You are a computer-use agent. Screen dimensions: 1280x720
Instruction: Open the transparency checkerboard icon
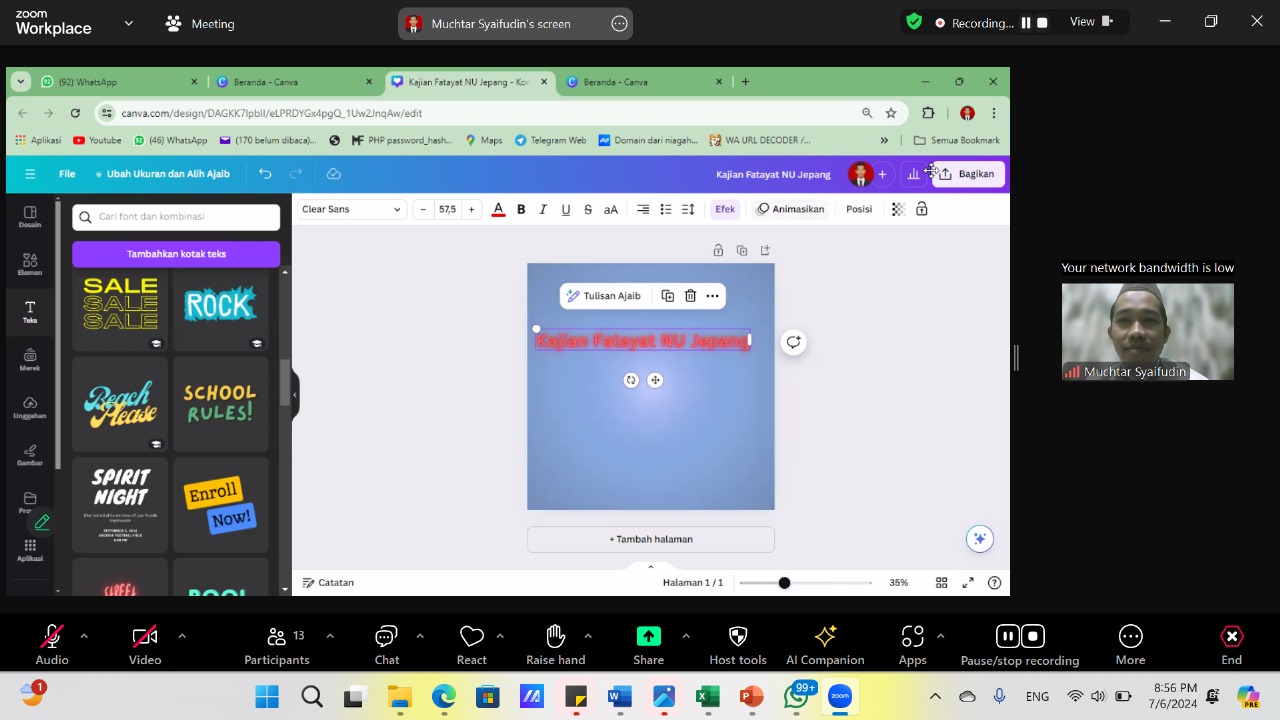point(898,209)
